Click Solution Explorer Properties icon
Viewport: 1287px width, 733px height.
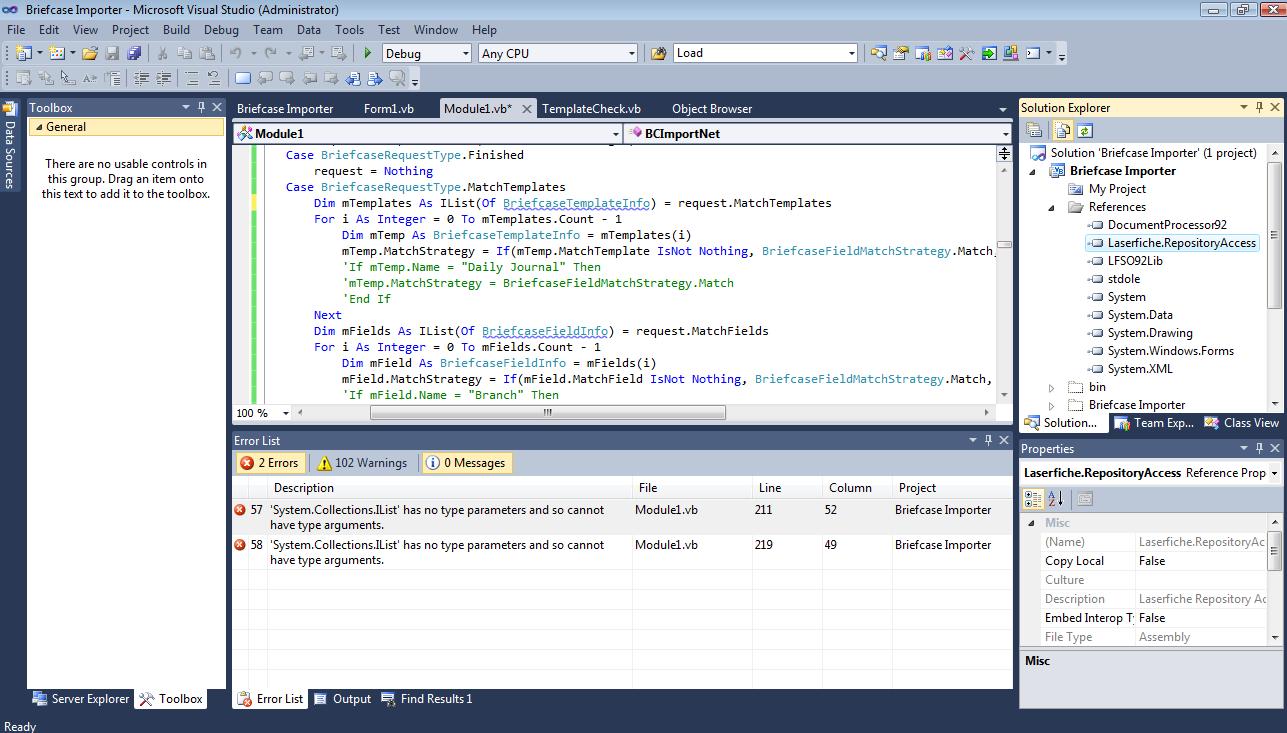(1035, 130)
